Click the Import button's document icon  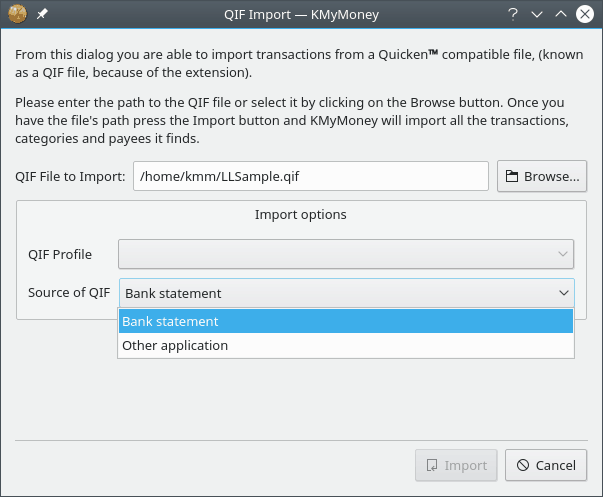click(432, 465)
